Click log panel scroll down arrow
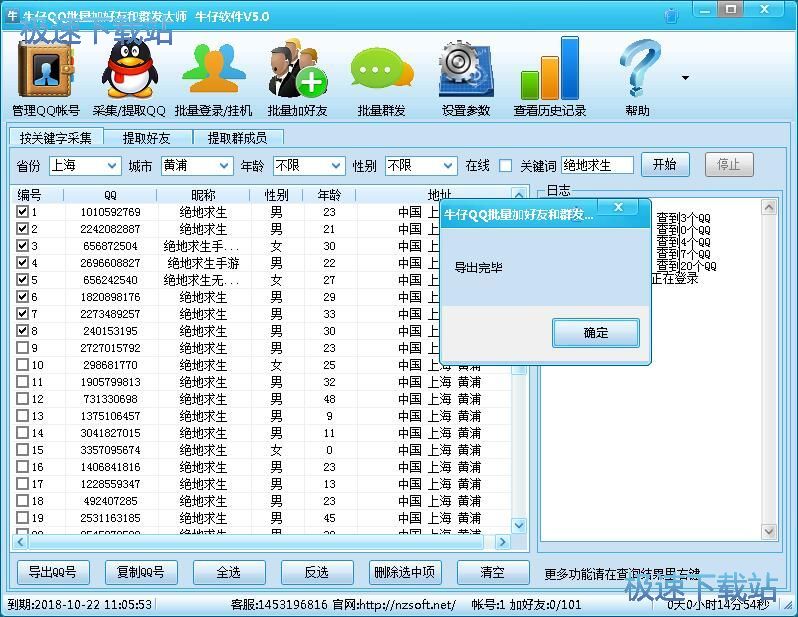The height and width of the screenshot is (617, 798). (768, 532)
